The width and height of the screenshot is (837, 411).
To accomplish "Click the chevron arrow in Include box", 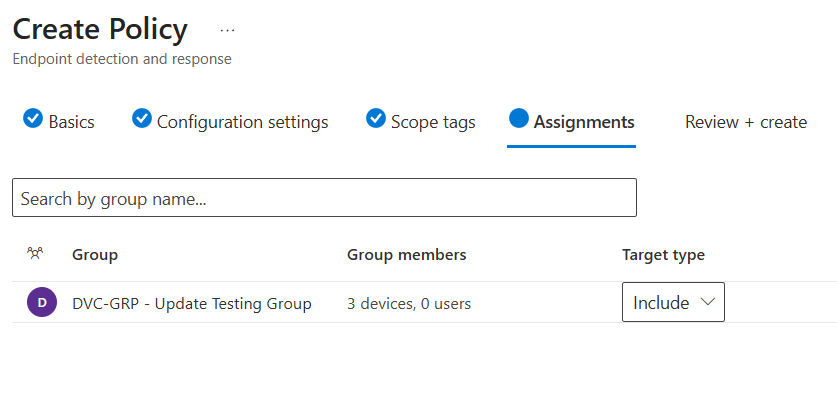I will pyautogui.click(x=707, y=302).
